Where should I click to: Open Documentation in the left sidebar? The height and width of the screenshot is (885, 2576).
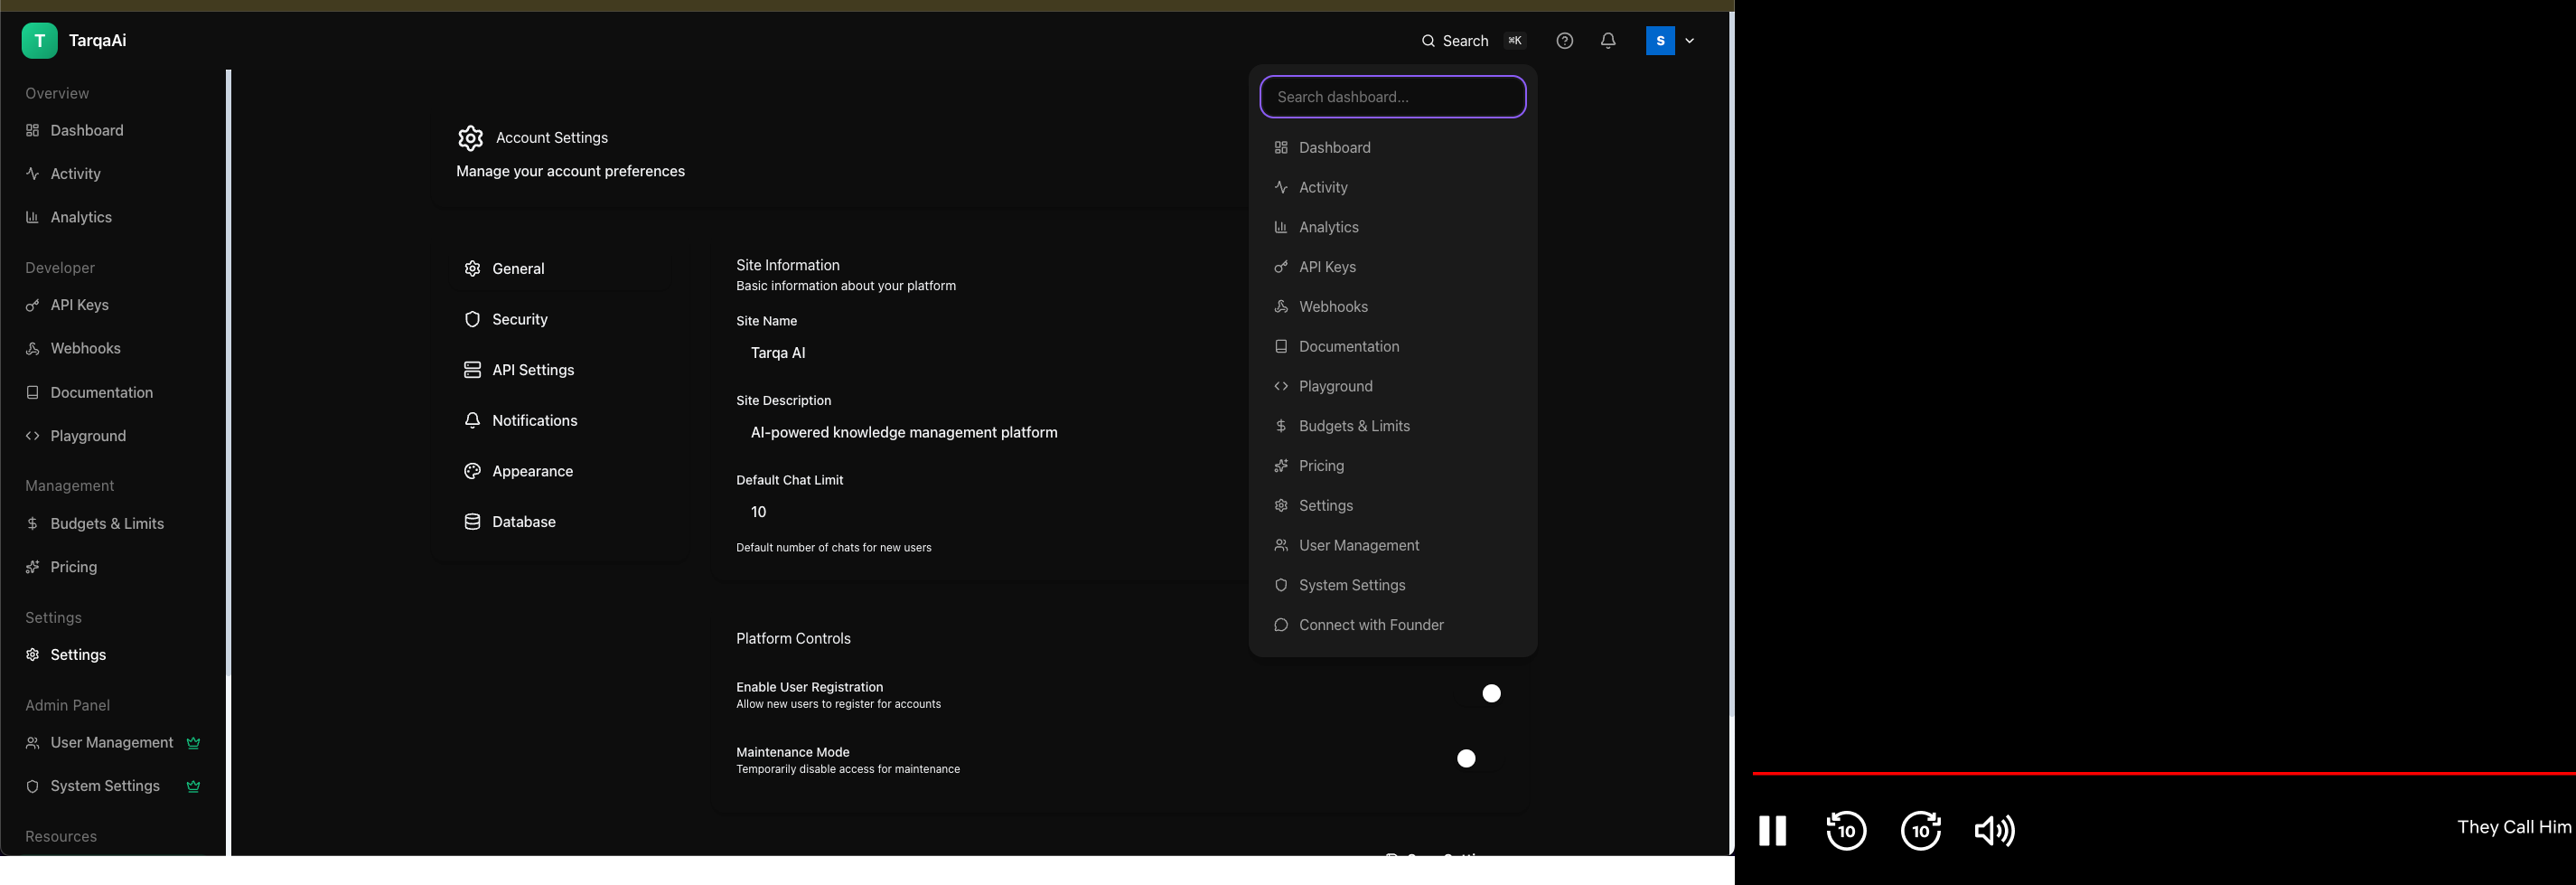coord(113,393)
